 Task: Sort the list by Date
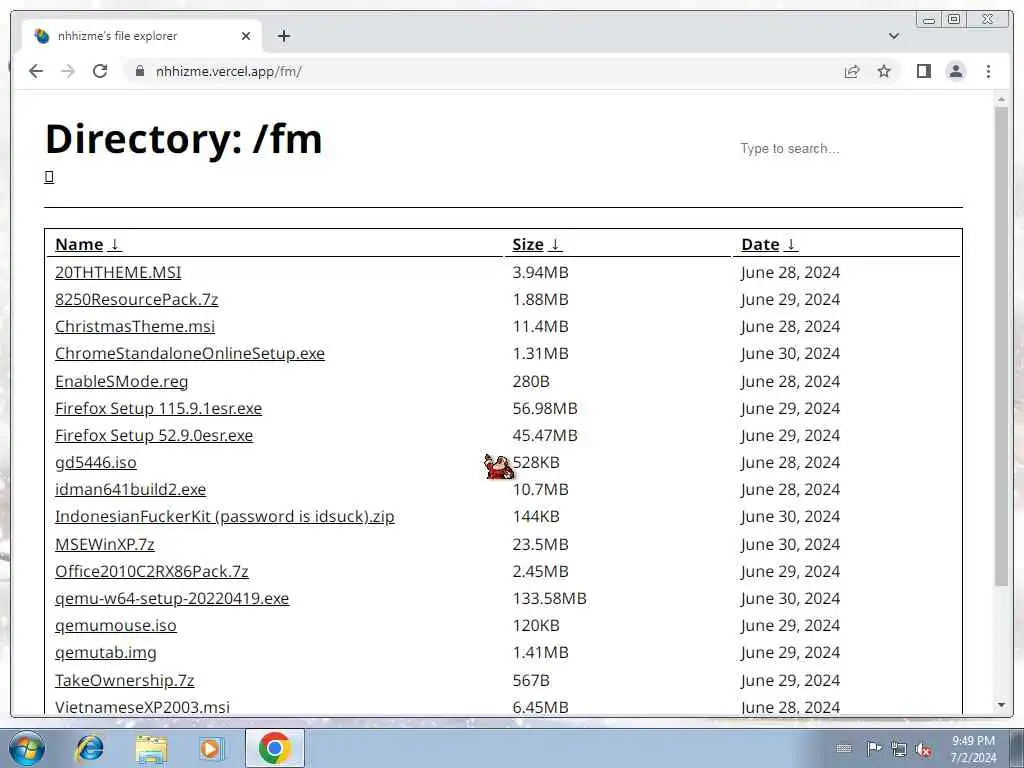coord(769,244)
